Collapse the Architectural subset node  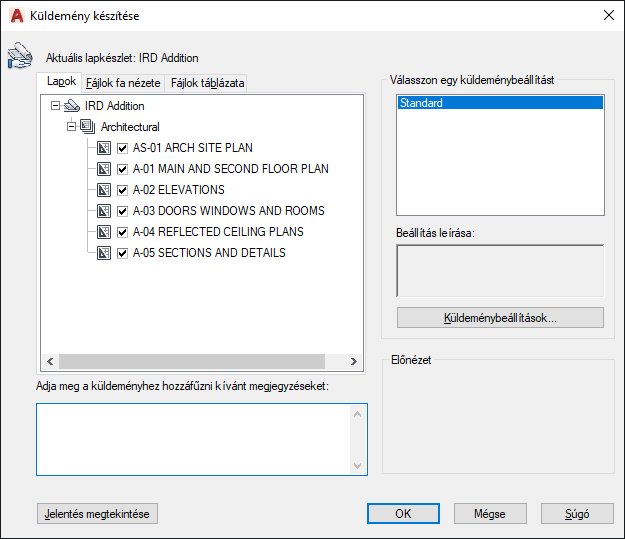coord(71,127)
